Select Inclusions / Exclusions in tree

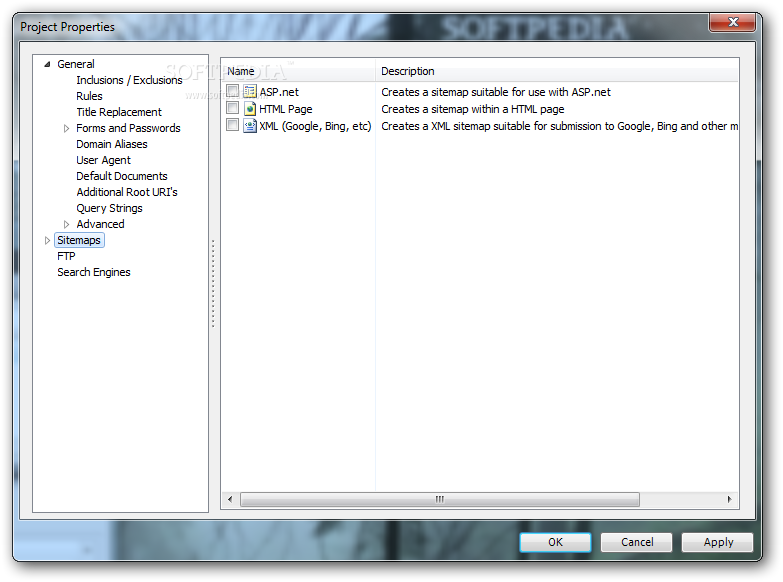point(129,80)
